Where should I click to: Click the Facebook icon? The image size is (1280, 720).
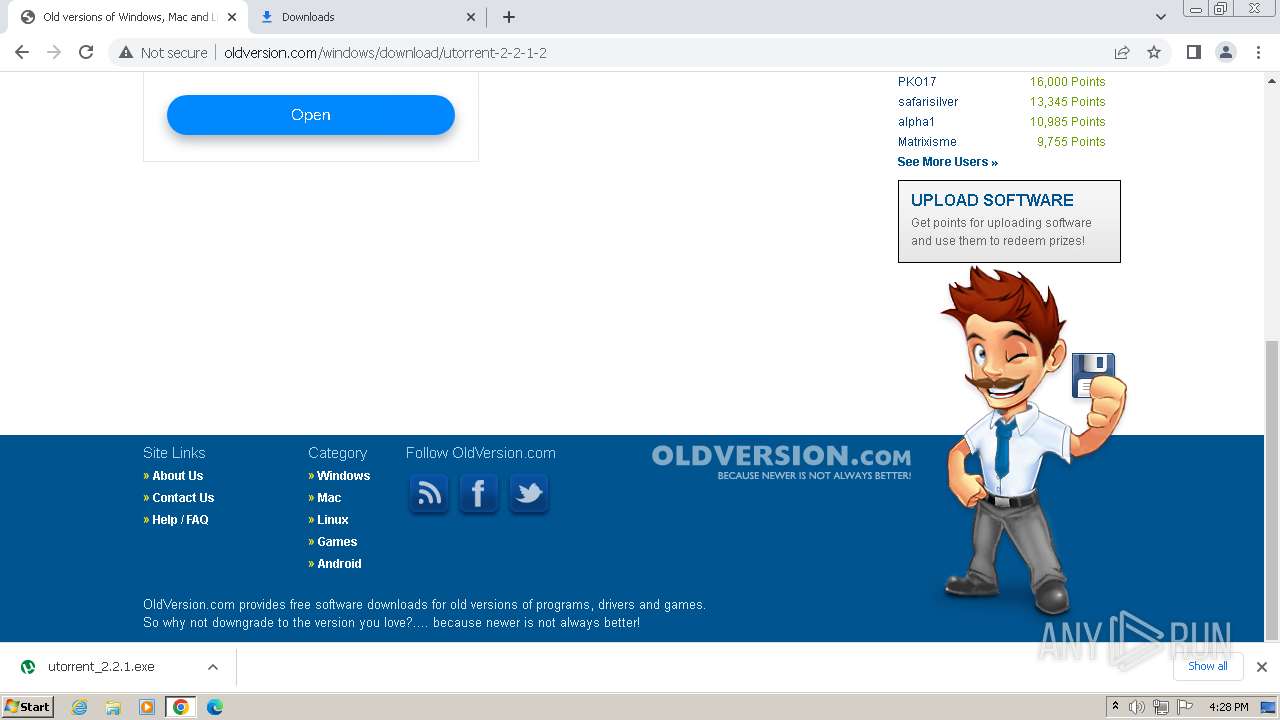pos(479,493)
